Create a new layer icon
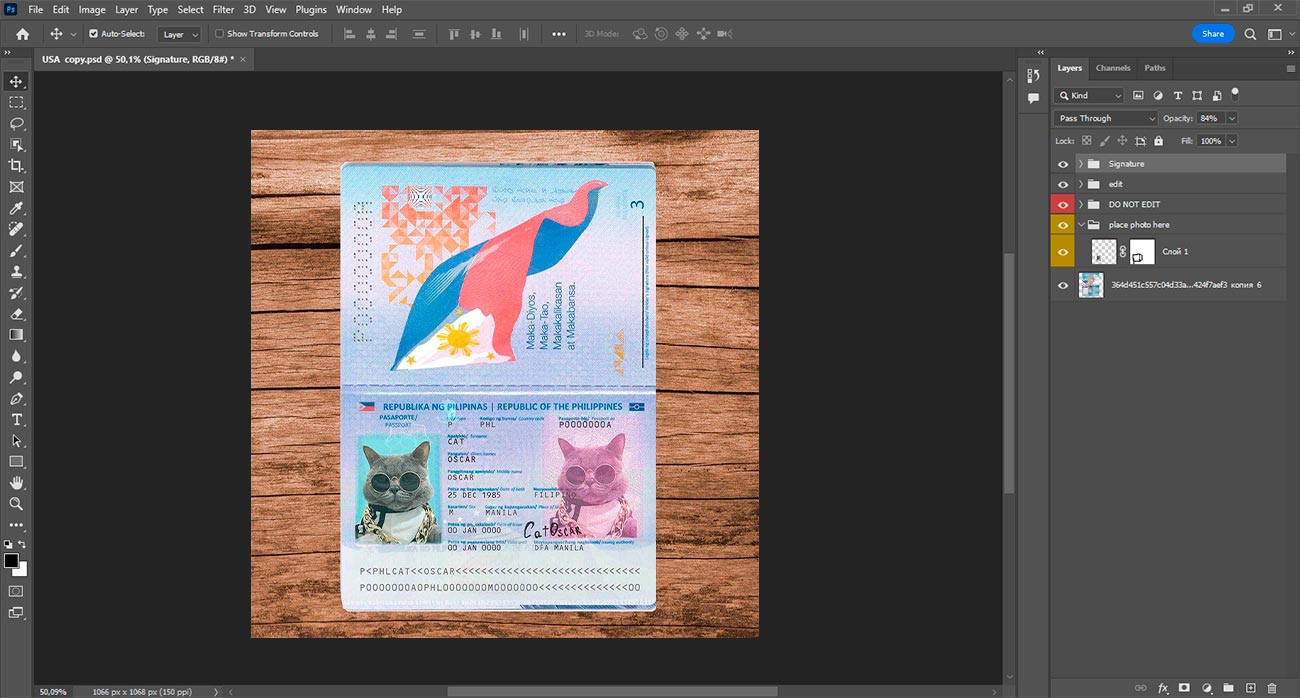This screenshot has width=1300, height=698. [1250, 688]
